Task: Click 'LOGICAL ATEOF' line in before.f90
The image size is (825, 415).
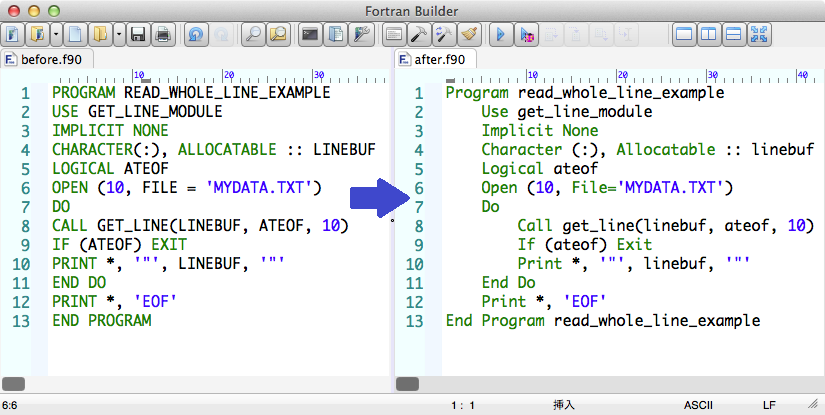Action: point(110,168)
